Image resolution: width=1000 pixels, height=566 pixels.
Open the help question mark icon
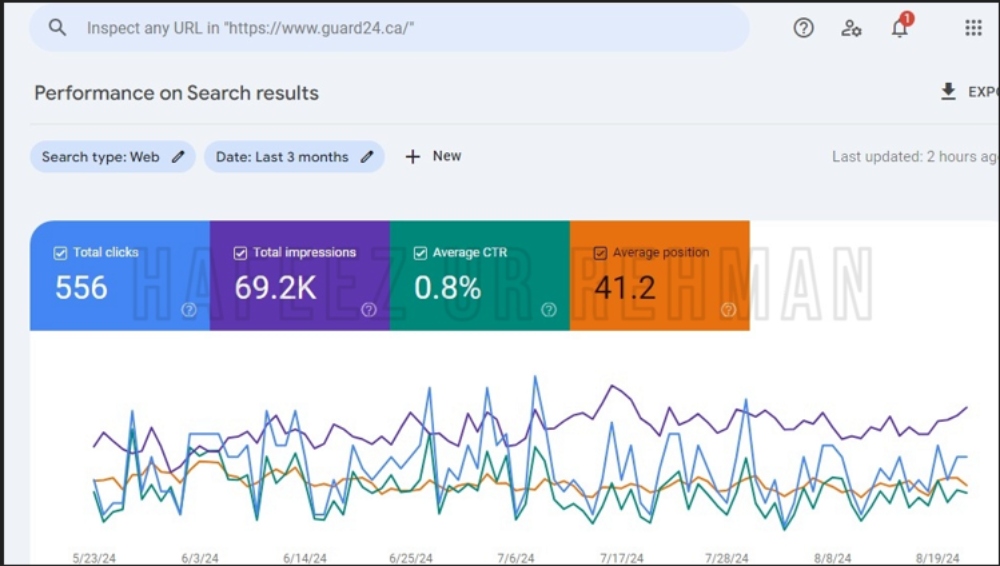803,27
